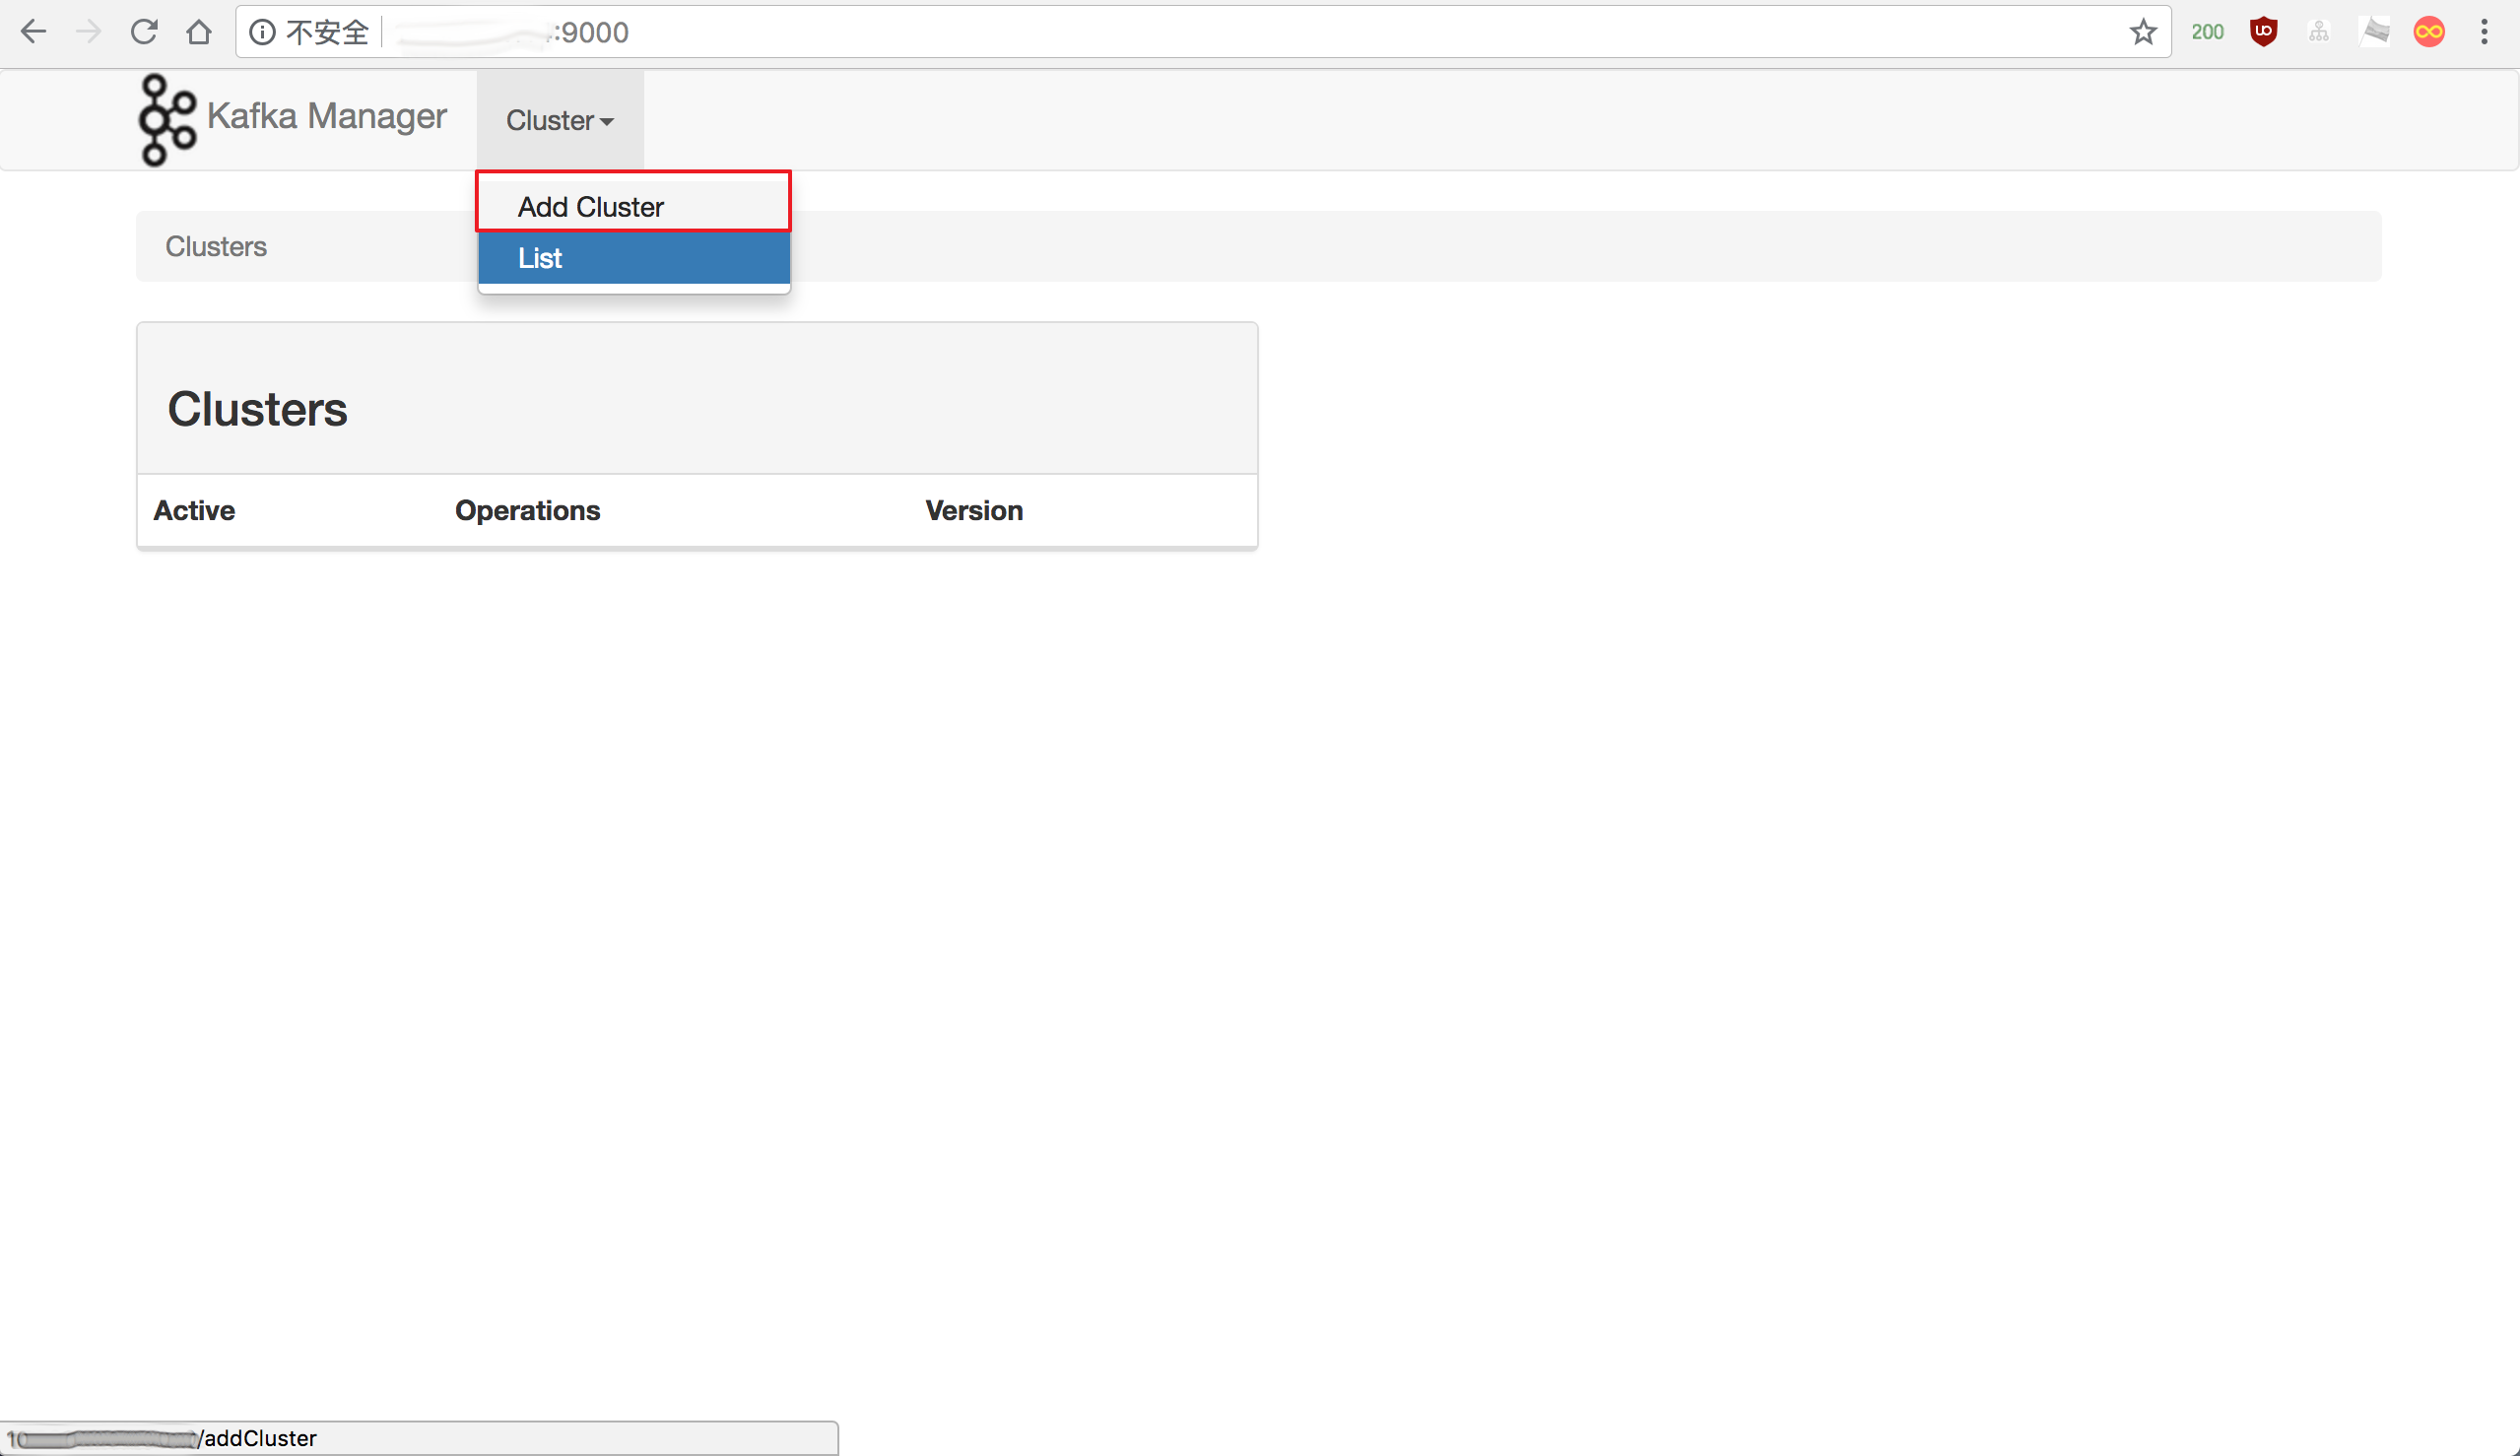
Task: Select Add Cluster from menu
Action: pyautogui.click(x=590, y=207)
